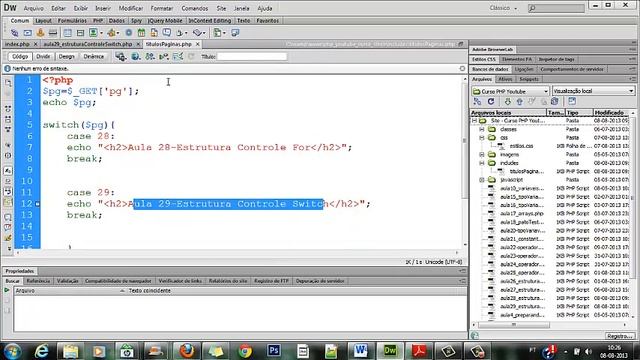Open the site selector Curso PHP Youtube dropdown

510,91
